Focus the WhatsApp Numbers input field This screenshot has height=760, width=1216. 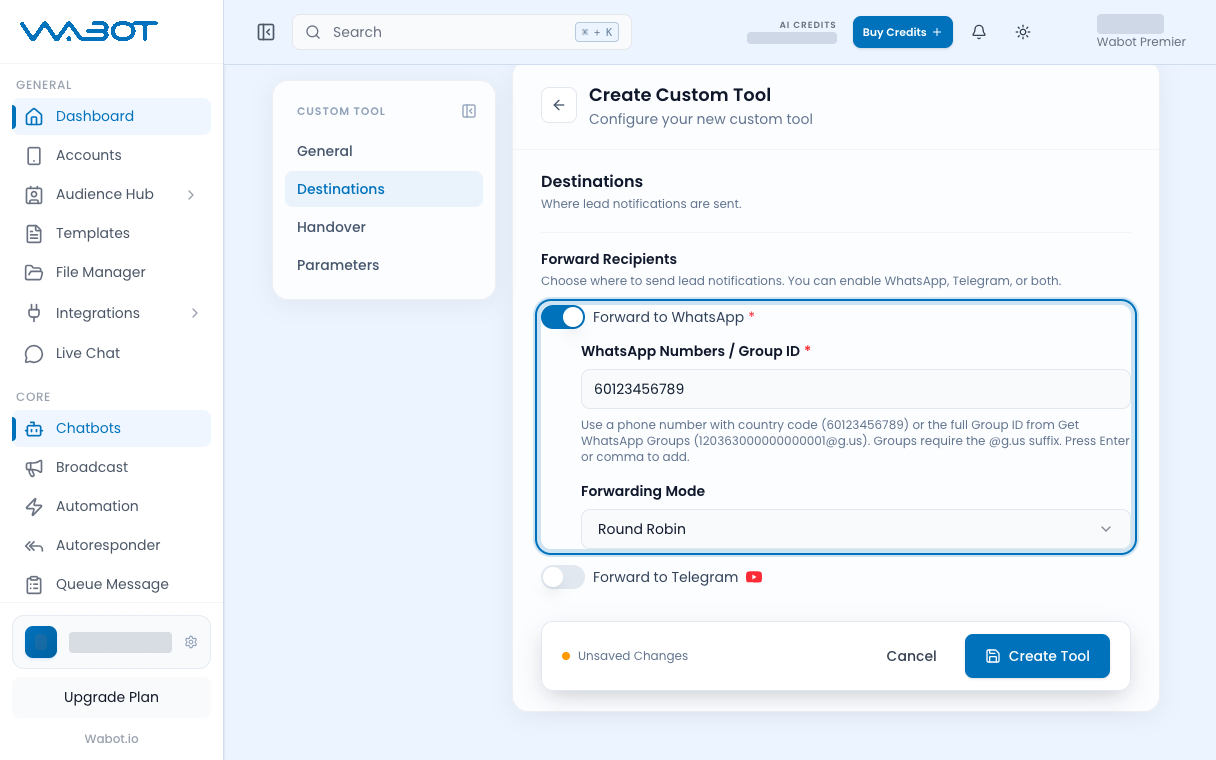click(x=856, y=389)
